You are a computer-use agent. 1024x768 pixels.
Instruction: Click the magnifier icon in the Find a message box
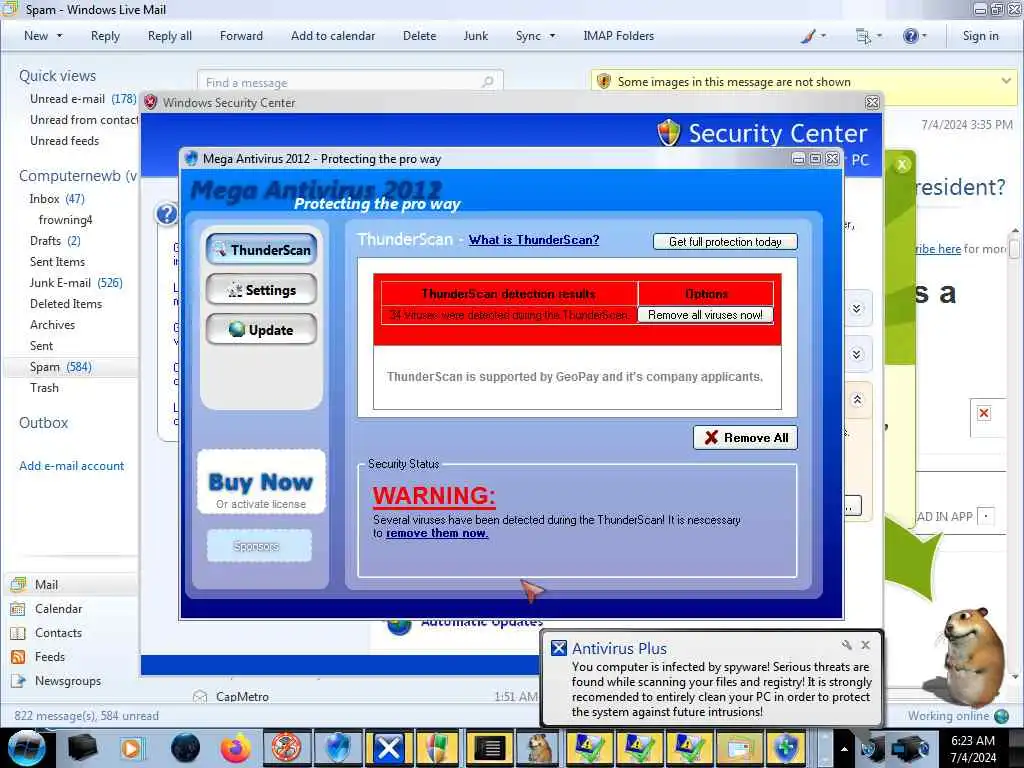[x=487, y=82]
